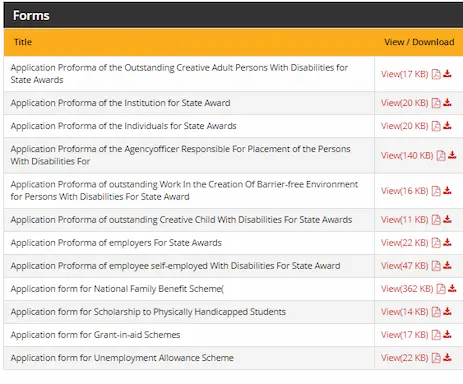Select the Agencyofficer Responsible For Placement title
Screen dimensions: 463x384
[180, 155]
